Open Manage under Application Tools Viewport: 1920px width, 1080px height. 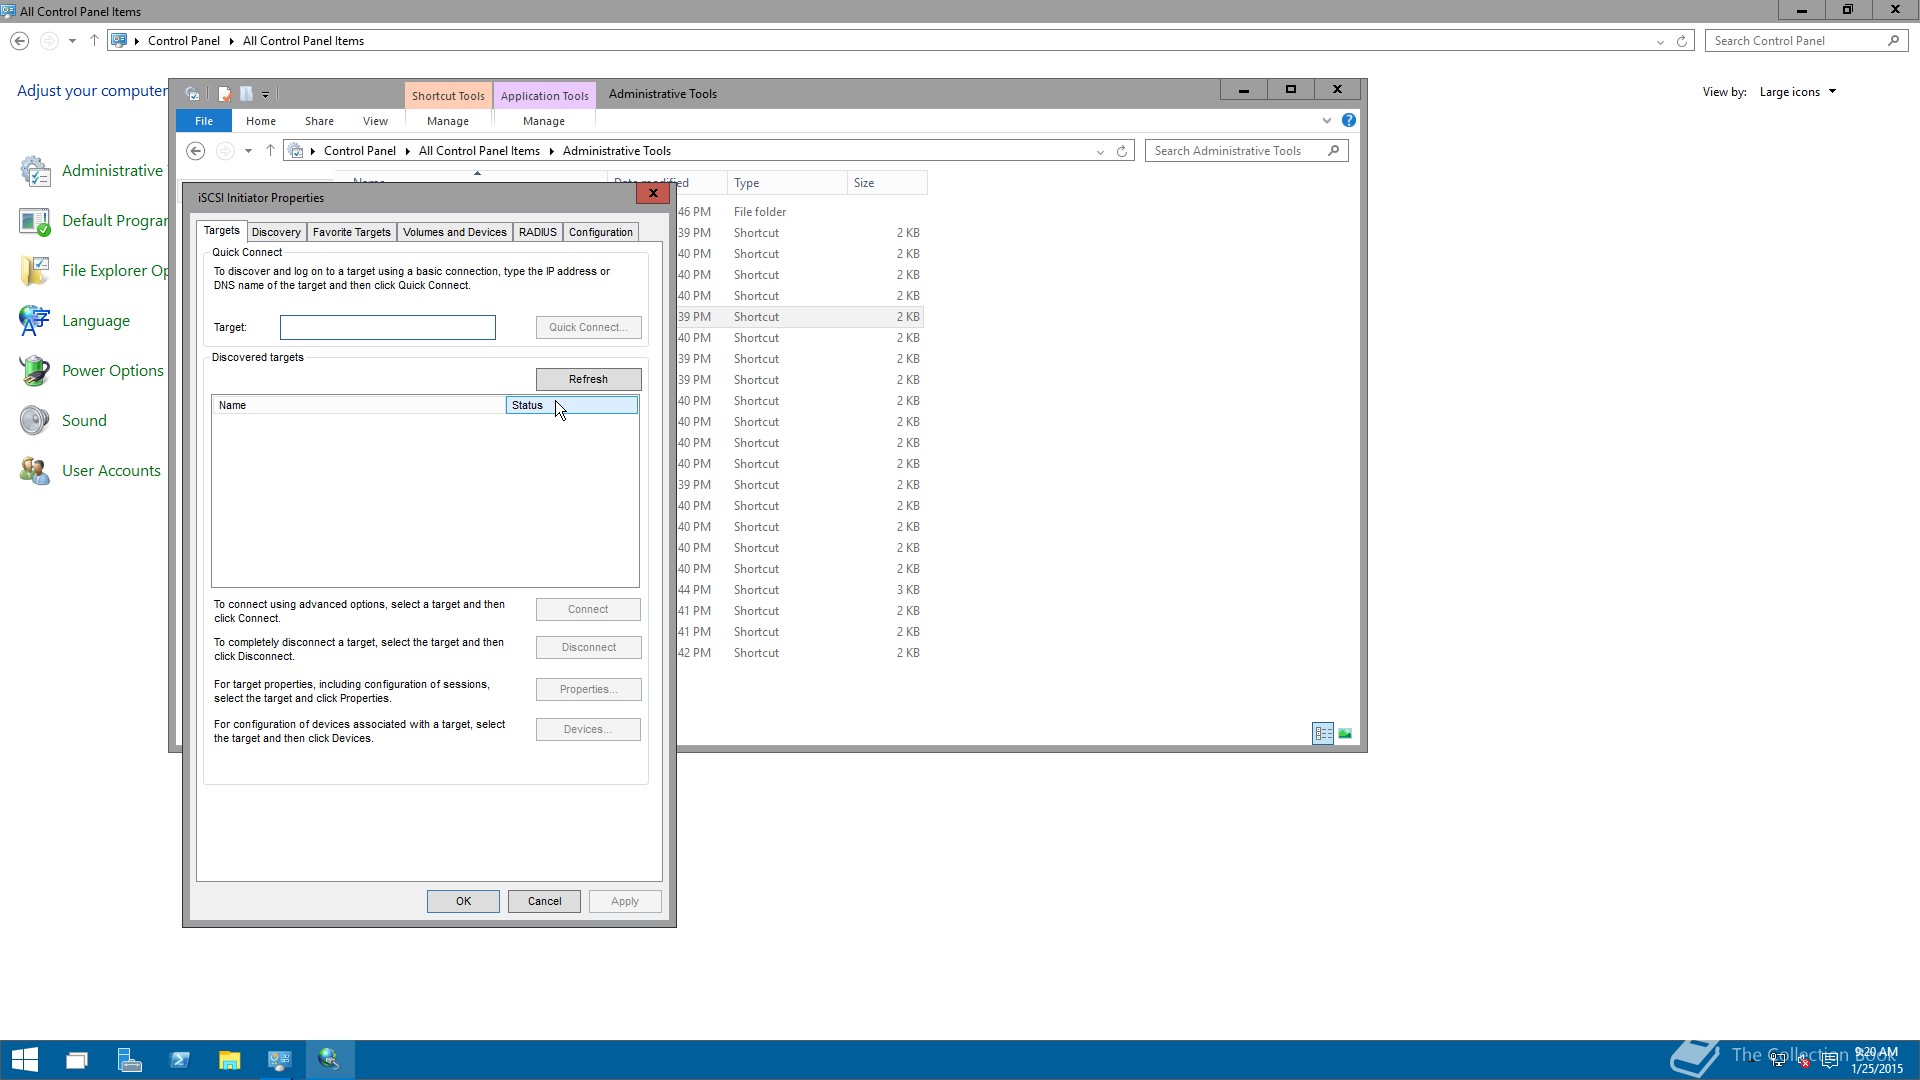tap(544, 121)
